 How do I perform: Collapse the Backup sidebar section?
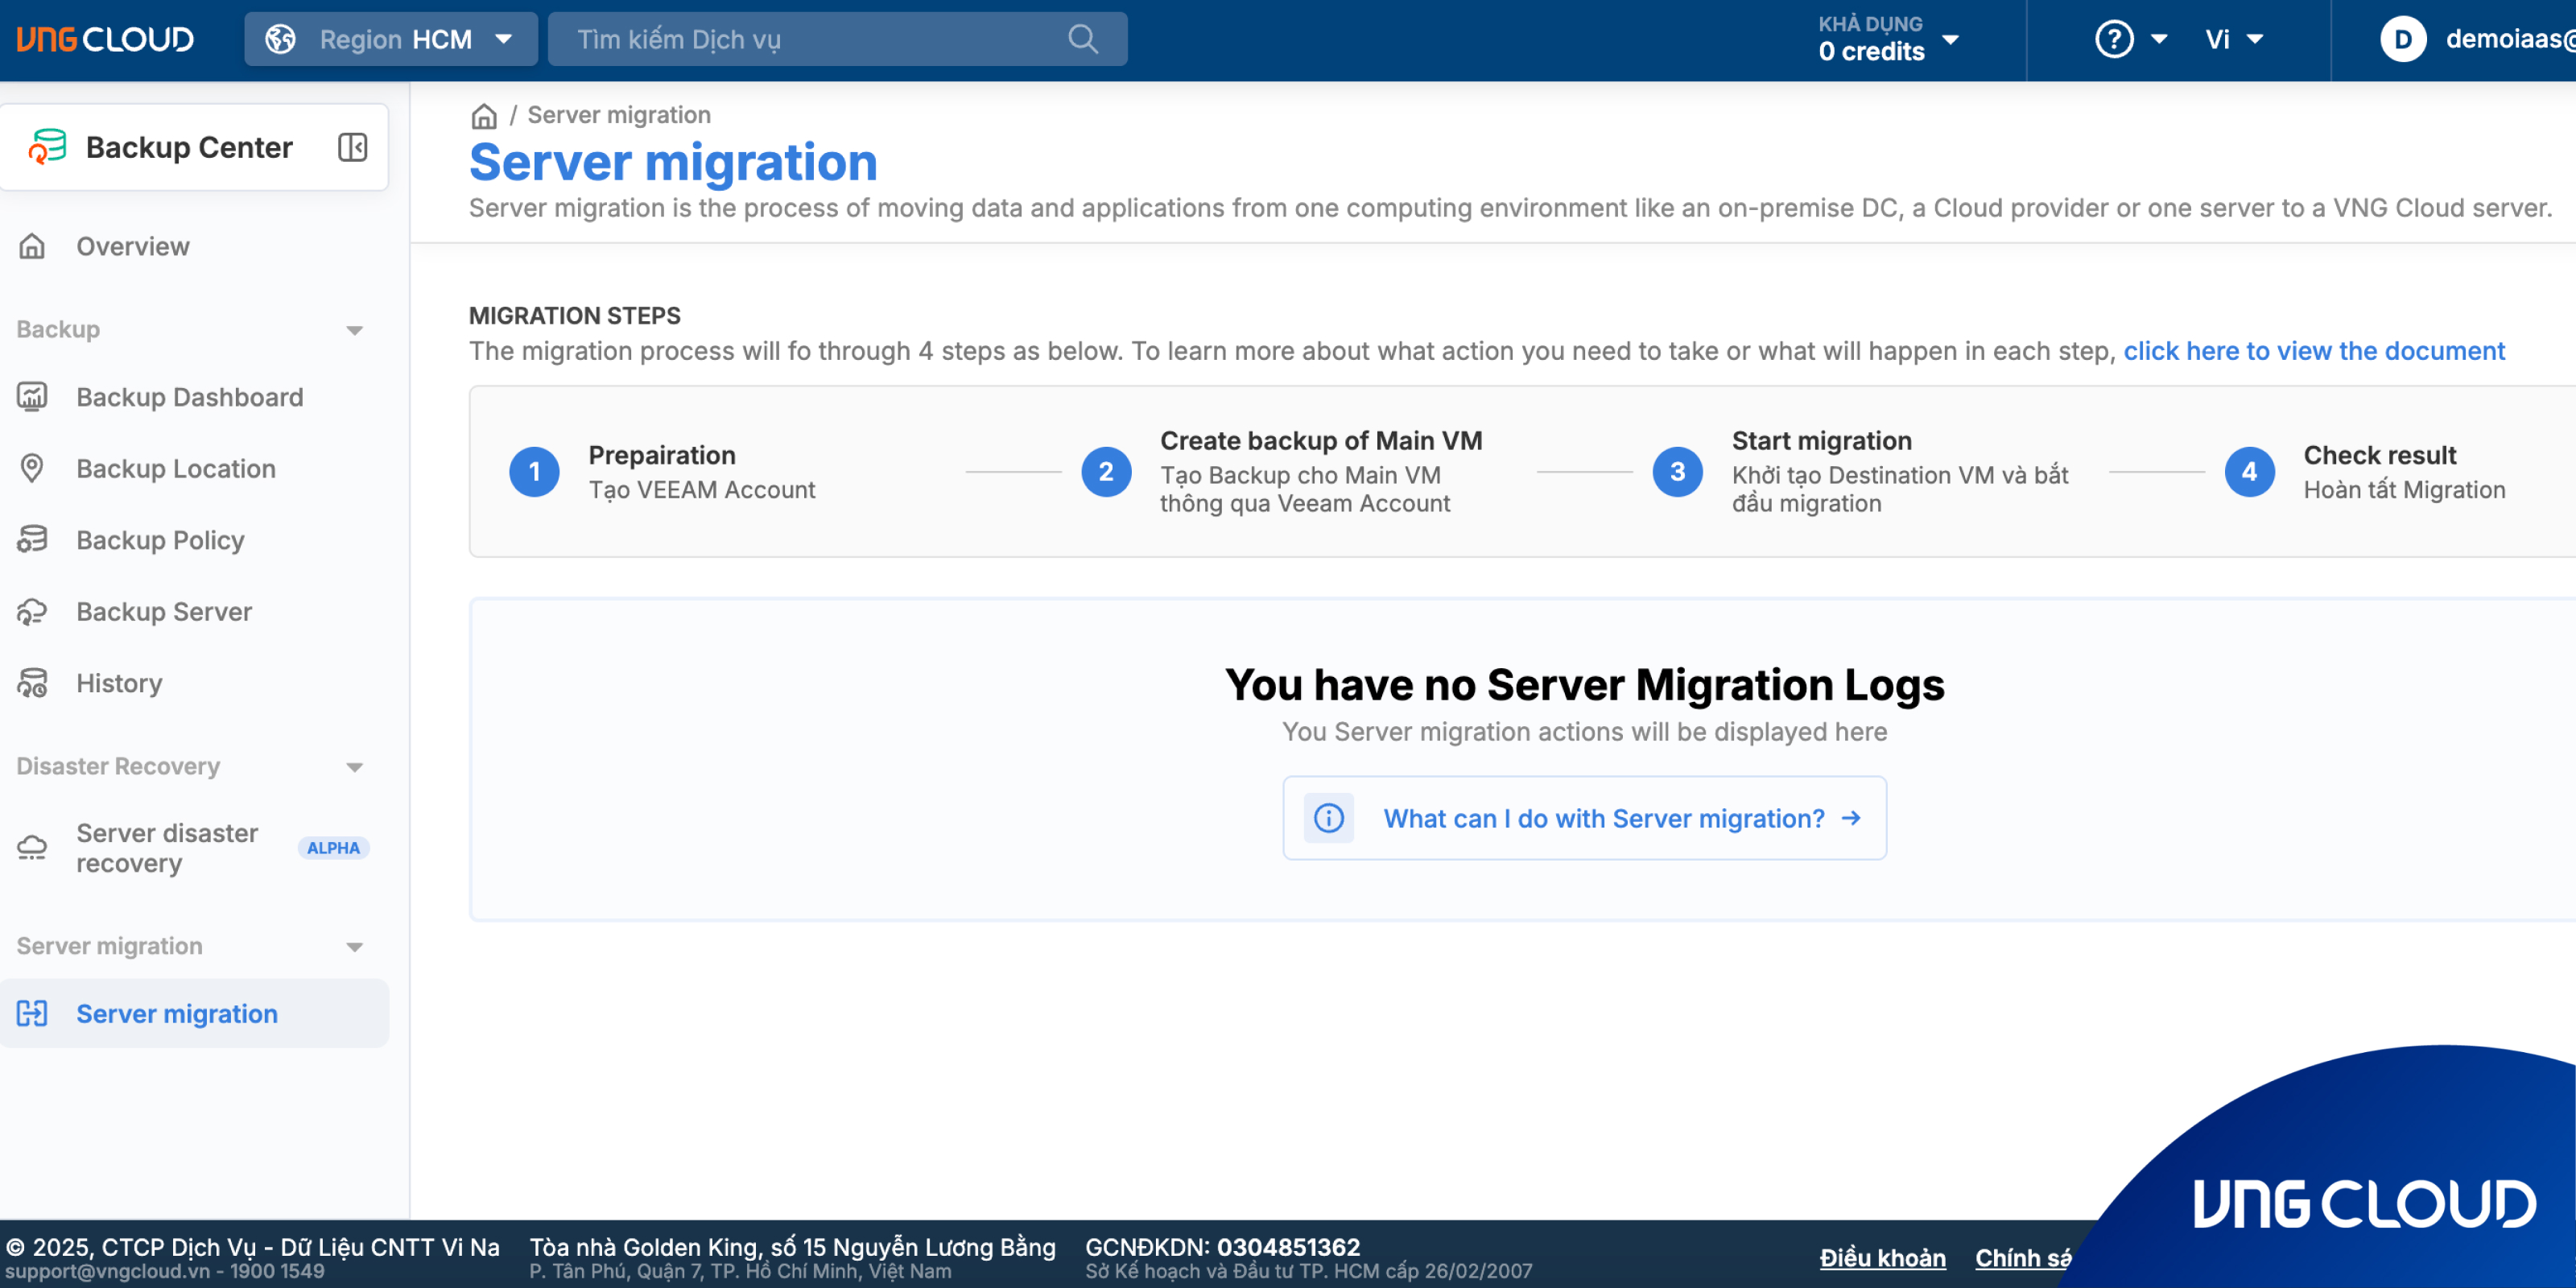[x=354, y=330]
